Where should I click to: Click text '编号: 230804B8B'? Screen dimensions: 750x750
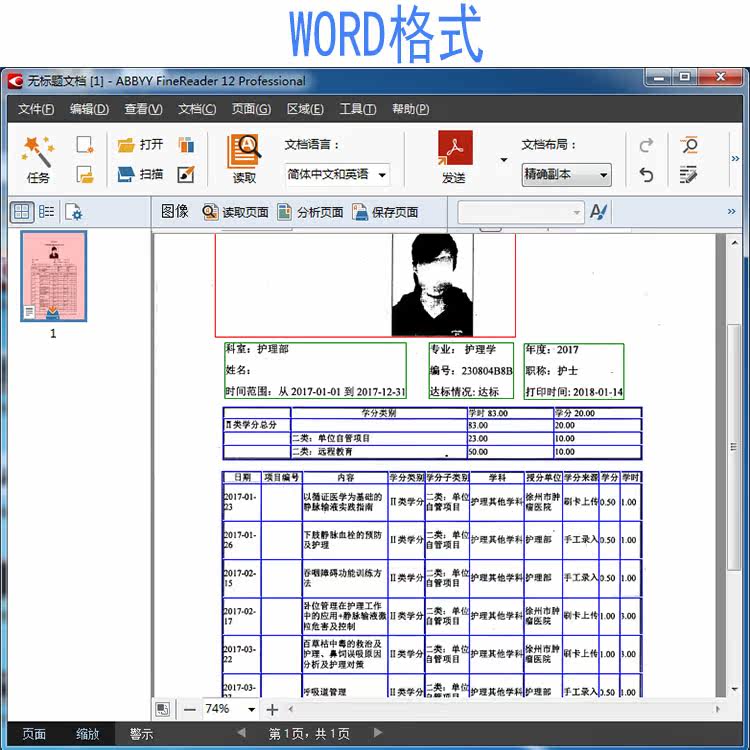[x=471, y=371]
